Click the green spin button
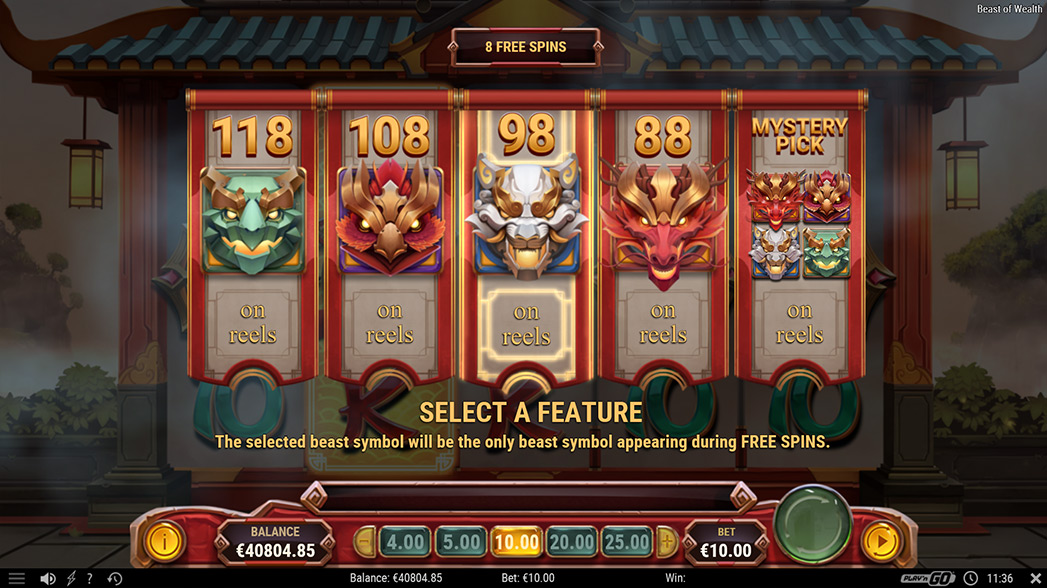The image size is (1047, 588). point(813,524)
